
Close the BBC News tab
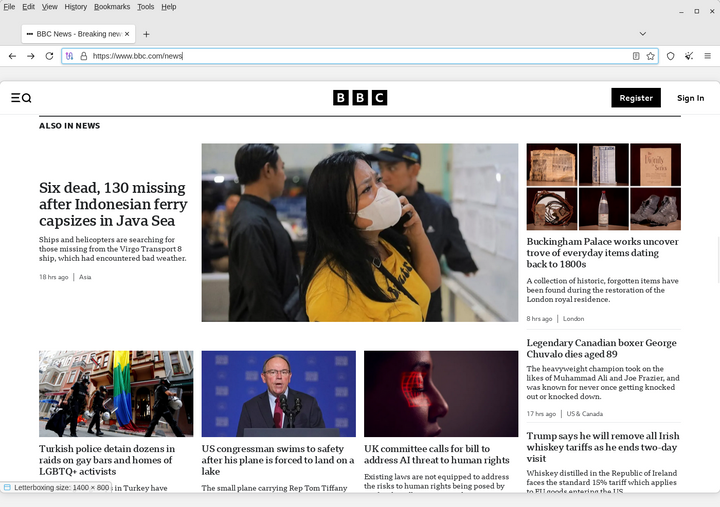pos(127,34)
